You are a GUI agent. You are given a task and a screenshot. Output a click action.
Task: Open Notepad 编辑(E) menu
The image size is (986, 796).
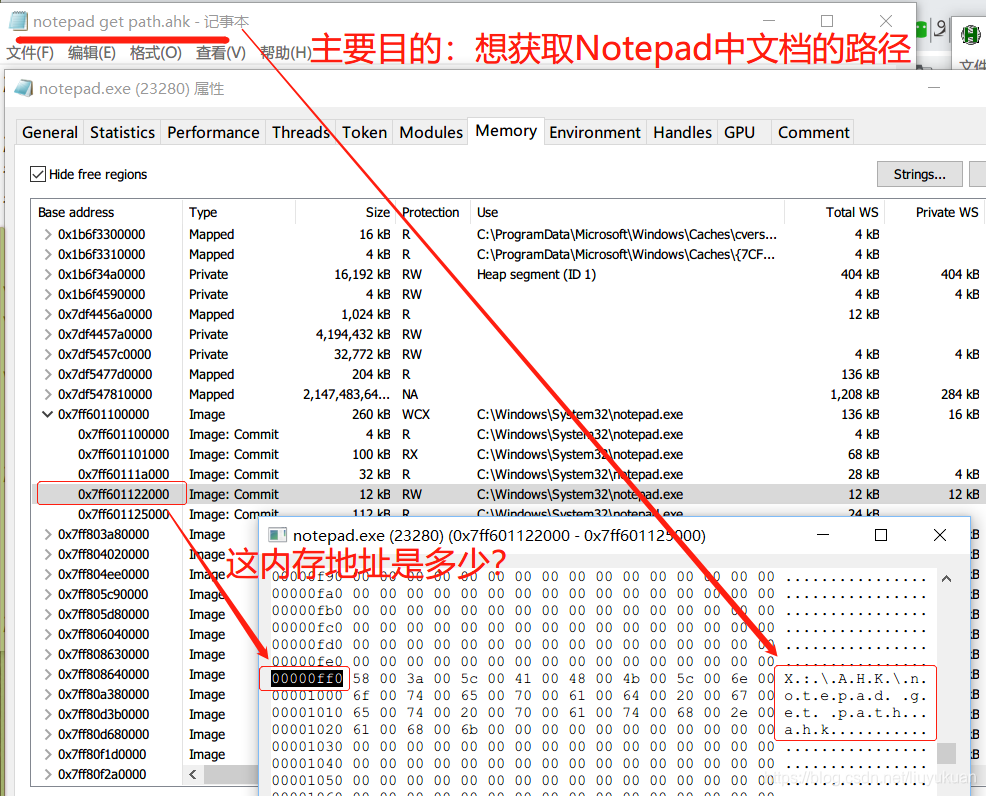pos(92,53)
